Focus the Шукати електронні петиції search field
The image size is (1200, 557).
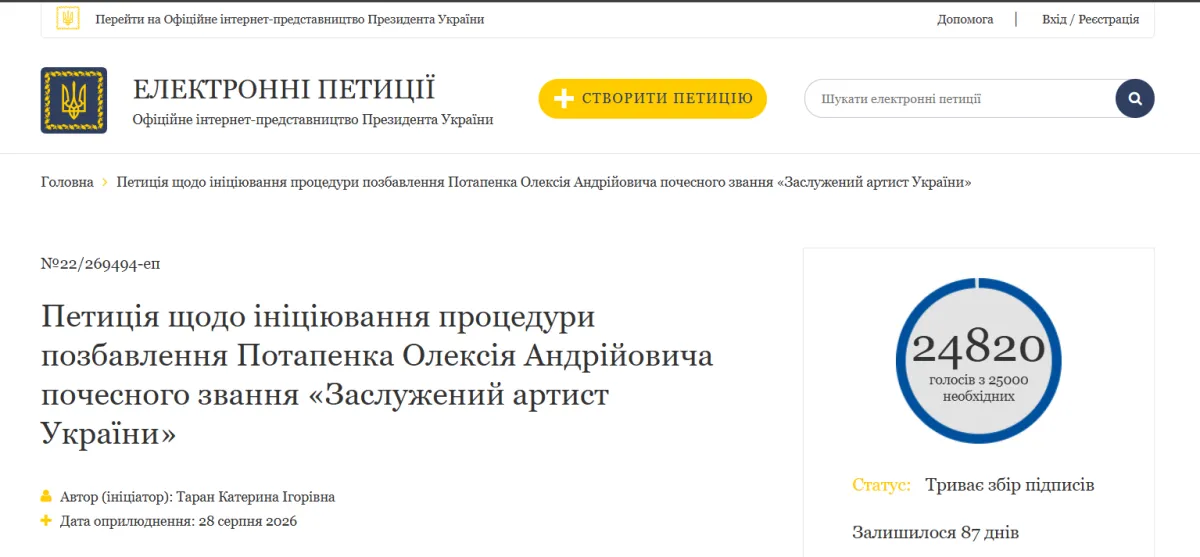tap(960, 99)
